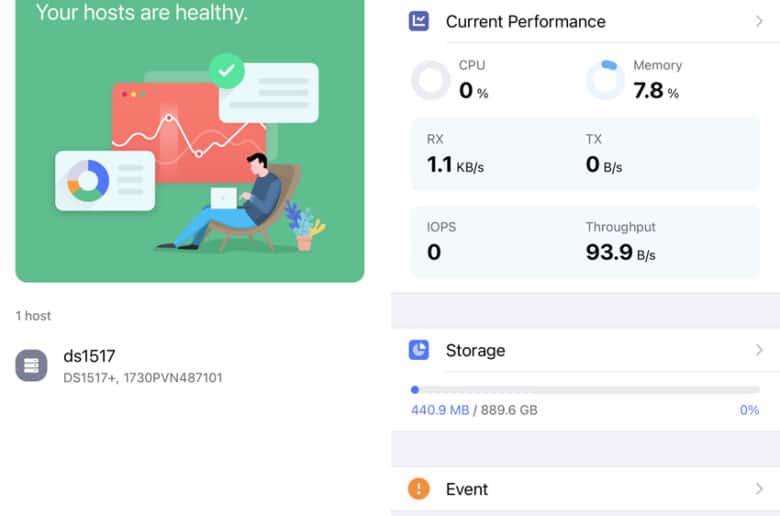
Task: Tap the hosts are healthy banner illustration
Action: click(190, 141)
